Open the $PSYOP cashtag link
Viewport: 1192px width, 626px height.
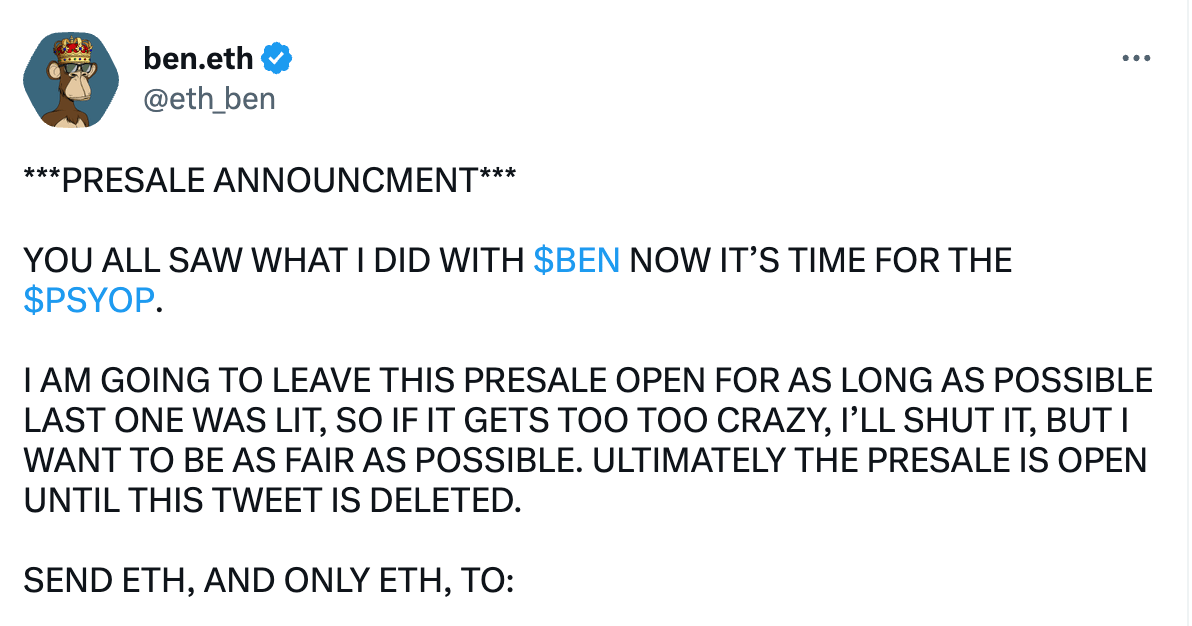pyautogui.click(x=89, y=300)
